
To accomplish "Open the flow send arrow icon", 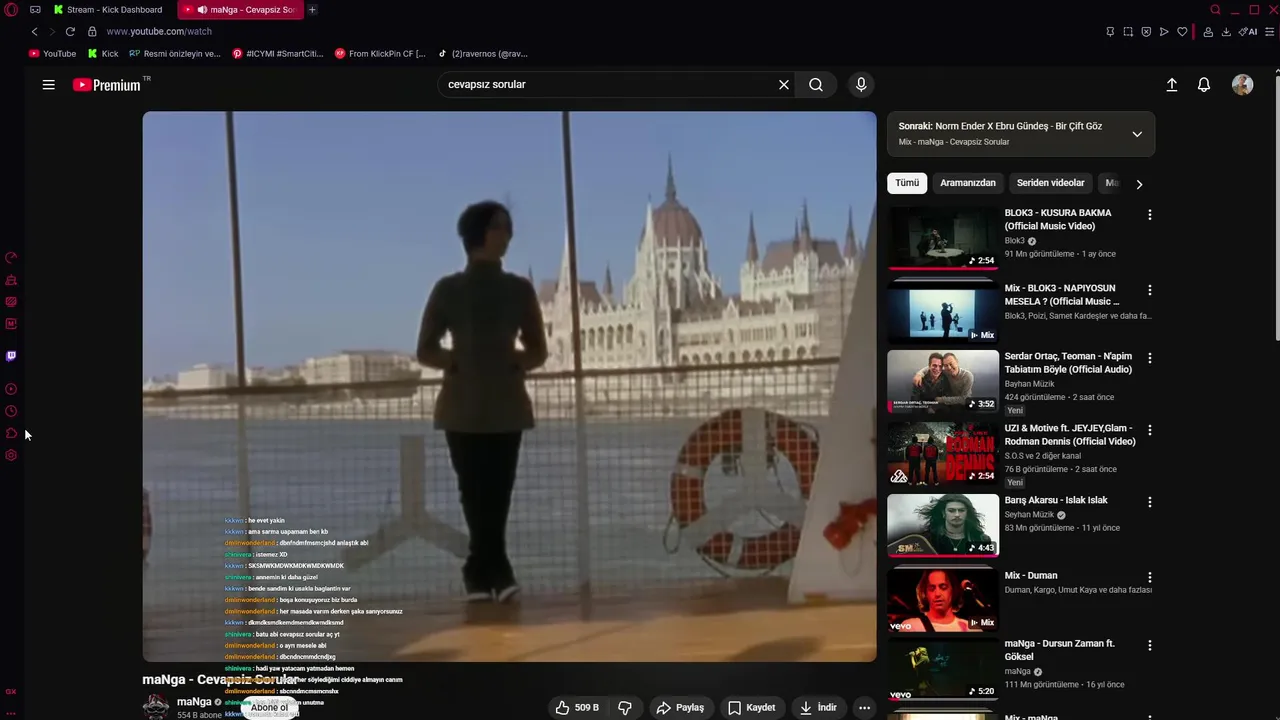I will pyautogui.click(x=1164, y=31).
